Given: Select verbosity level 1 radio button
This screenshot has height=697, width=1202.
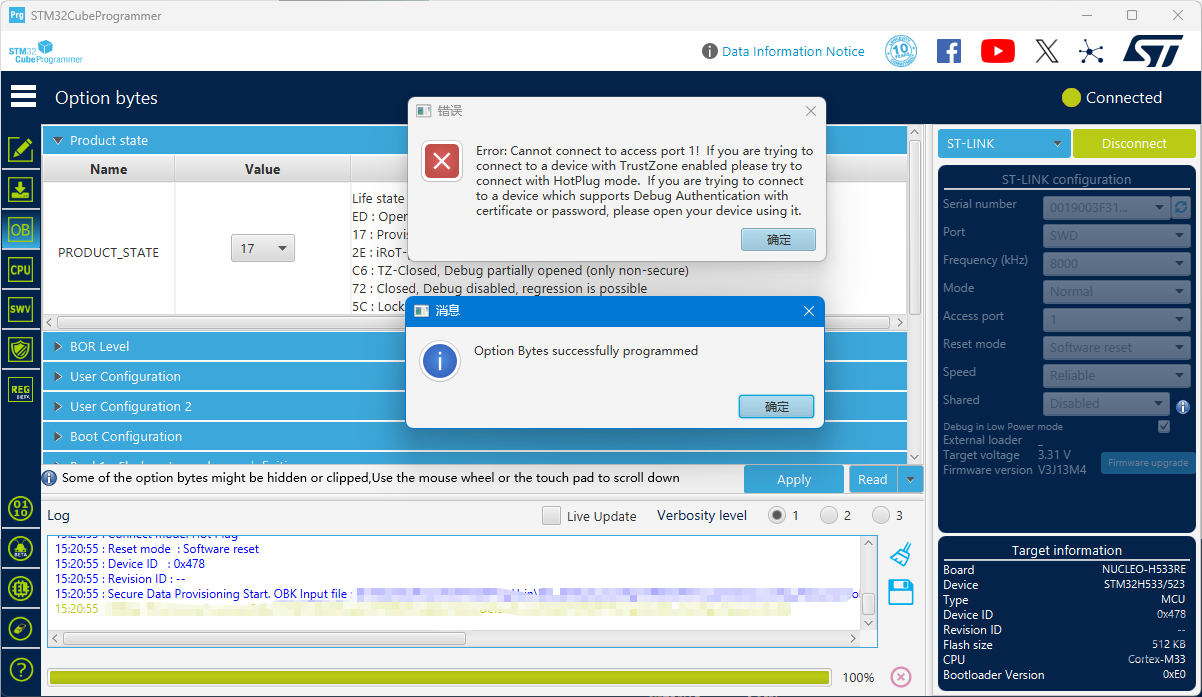Looking at the screenshot, I should [777, 515].
